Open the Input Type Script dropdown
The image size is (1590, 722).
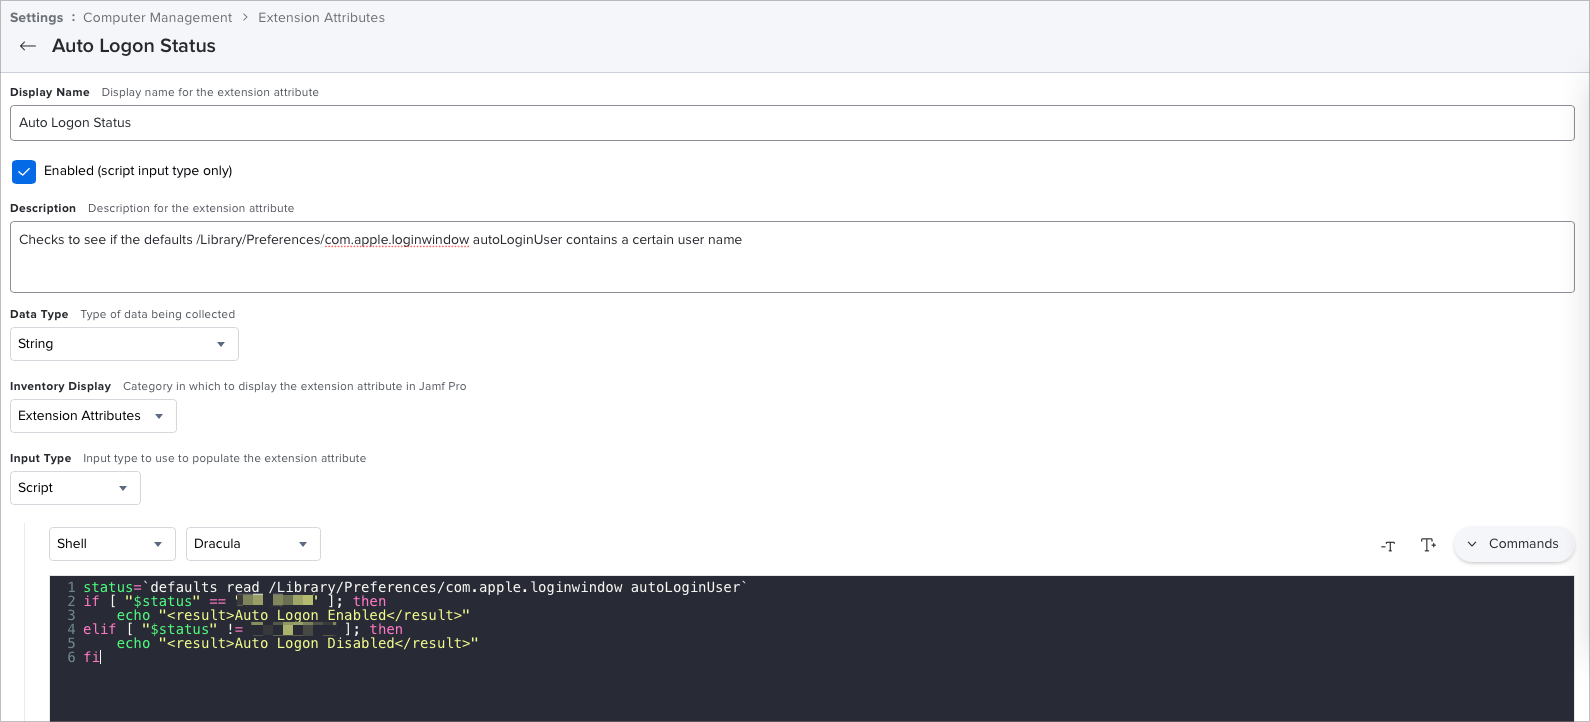[75, 488]
